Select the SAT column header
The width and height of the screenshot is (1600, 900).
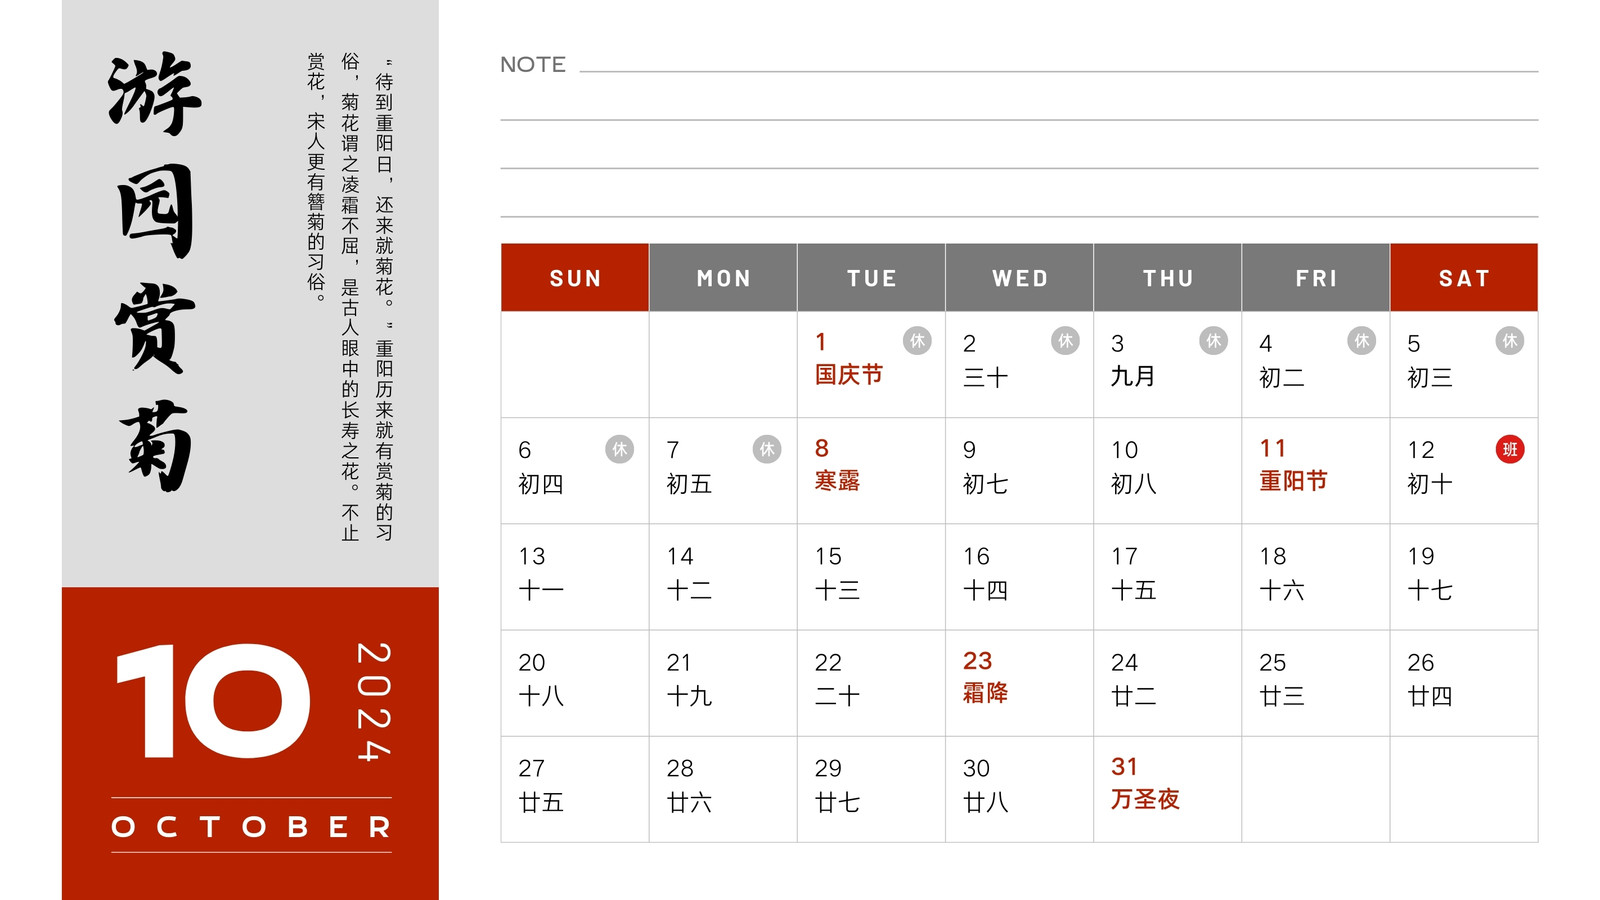1464,278
